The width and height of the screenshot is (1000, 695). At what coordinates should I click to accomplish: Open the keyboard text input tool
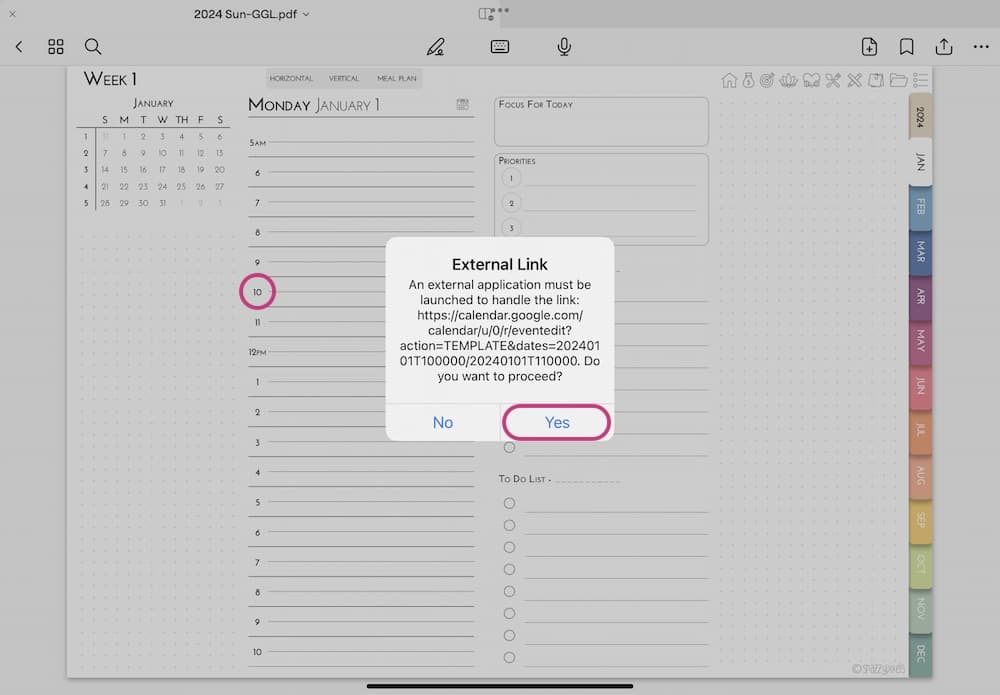pyautogui.click(x=500, y=47)
